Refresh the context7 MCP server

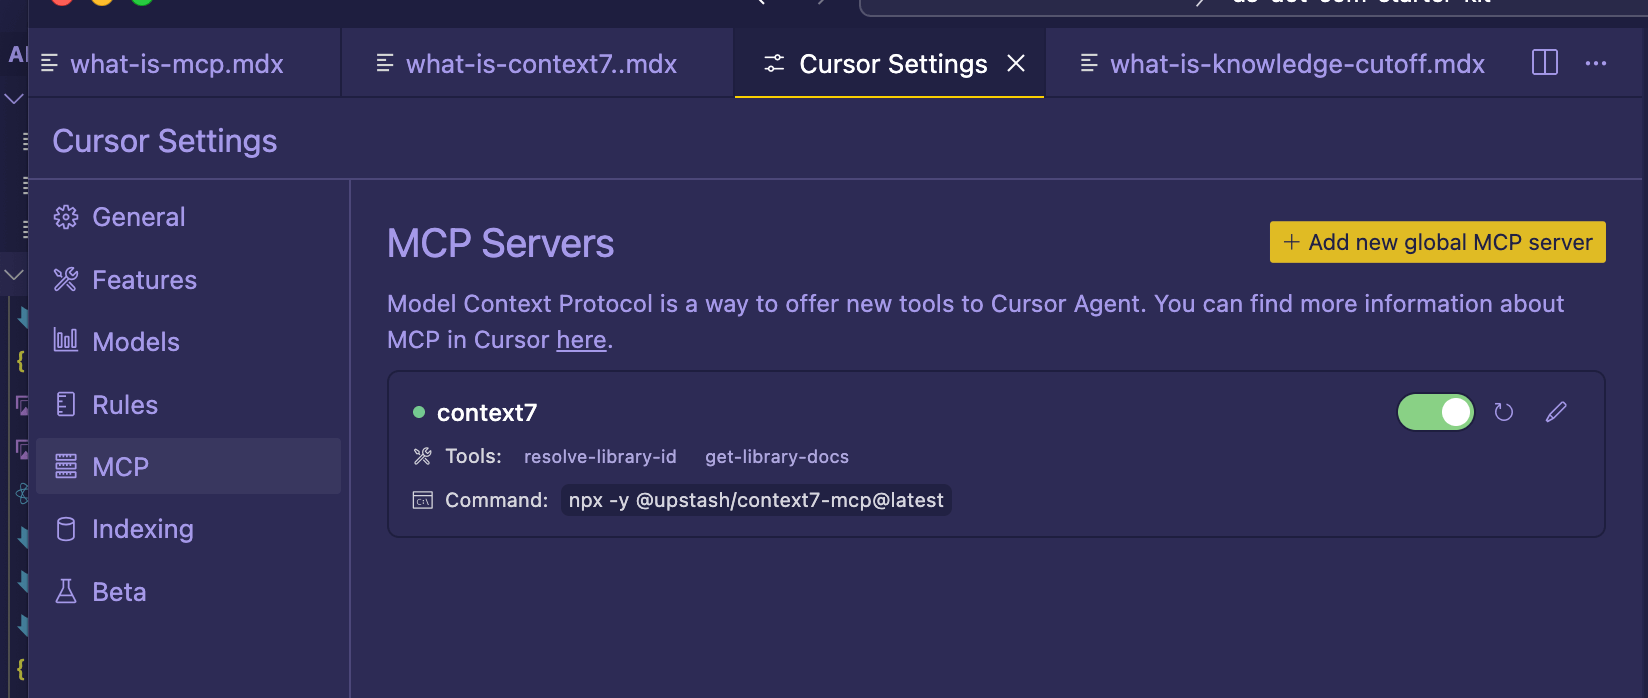pos(1503,412)
